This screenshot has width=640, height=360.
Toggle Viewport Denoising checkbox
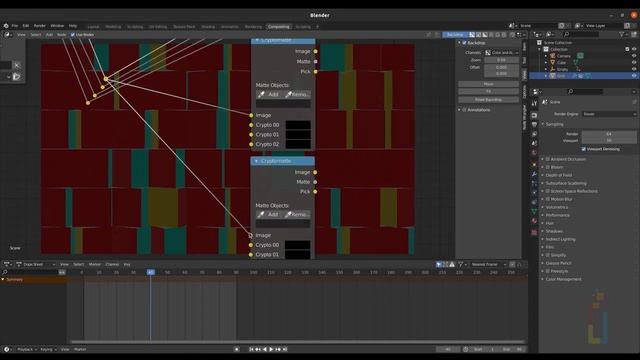click(x=583, y=149)
